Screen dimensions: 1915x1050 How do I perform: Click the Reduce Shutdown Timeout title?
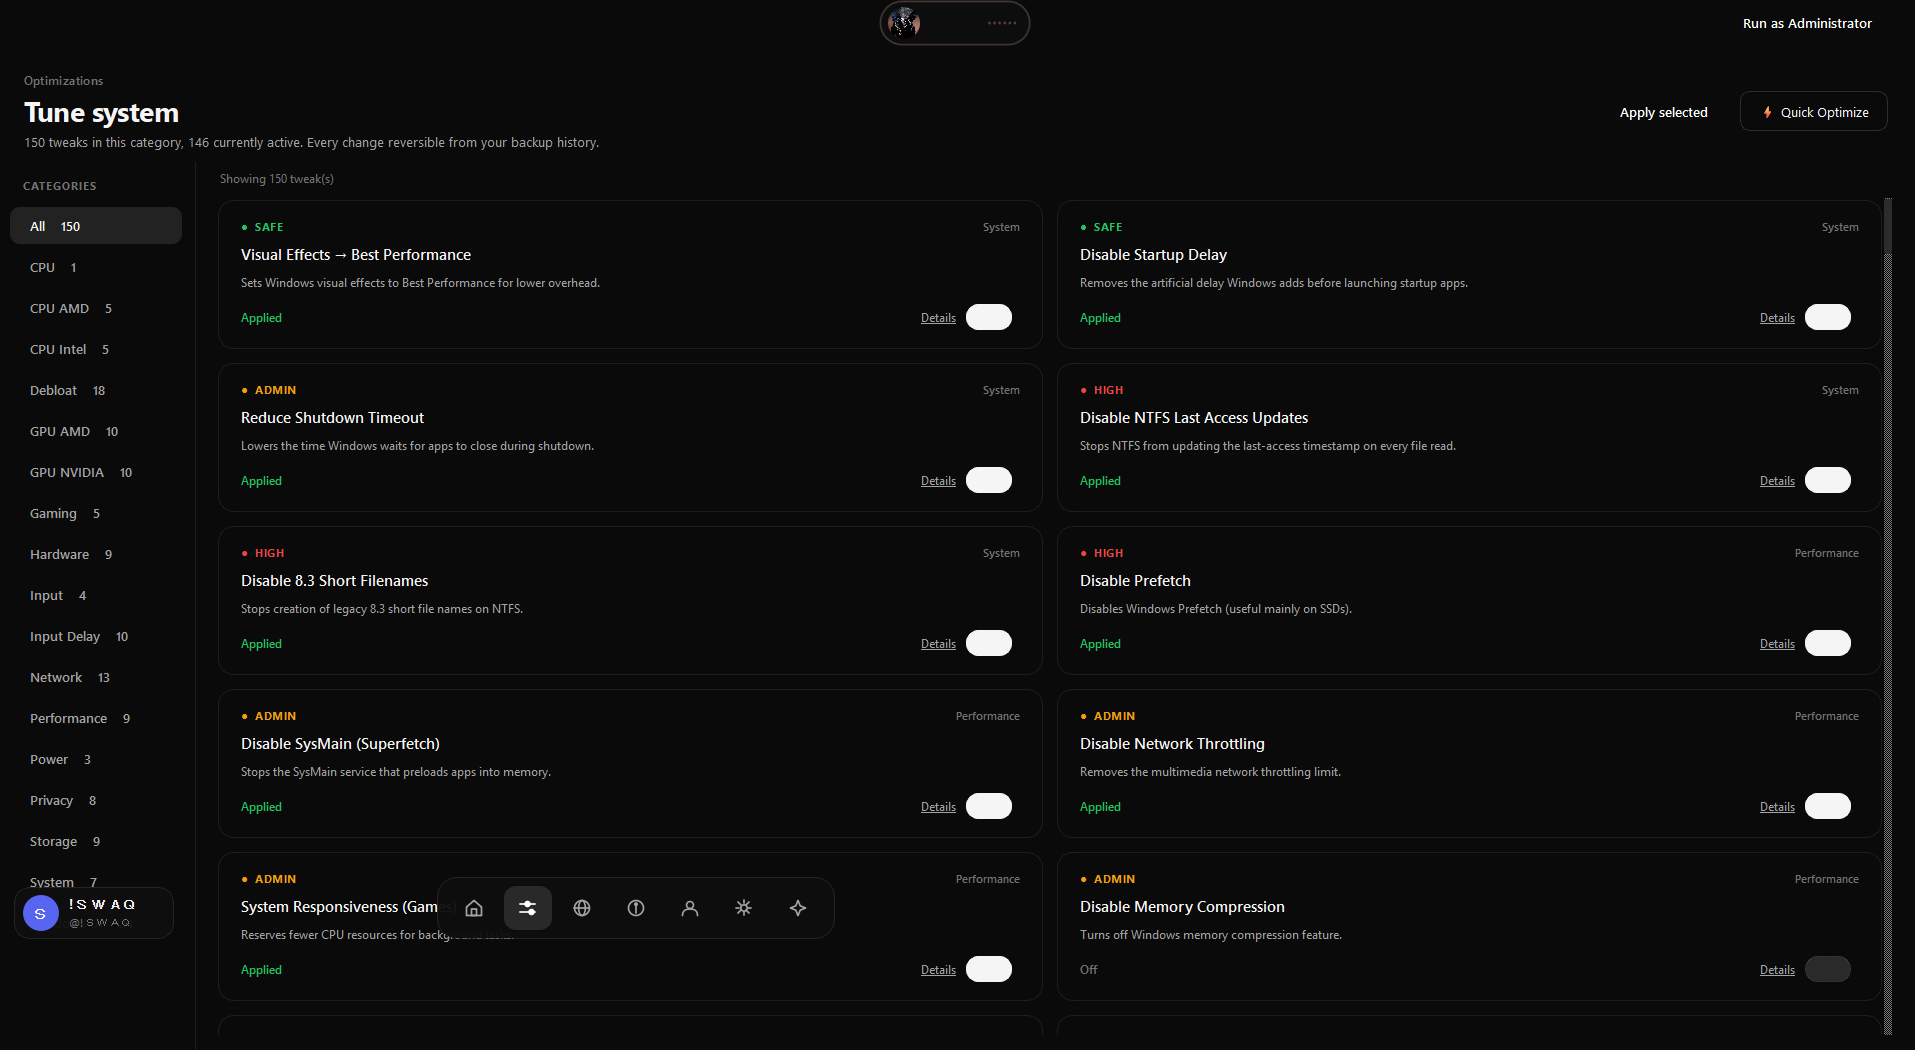(x=332, y=418)
